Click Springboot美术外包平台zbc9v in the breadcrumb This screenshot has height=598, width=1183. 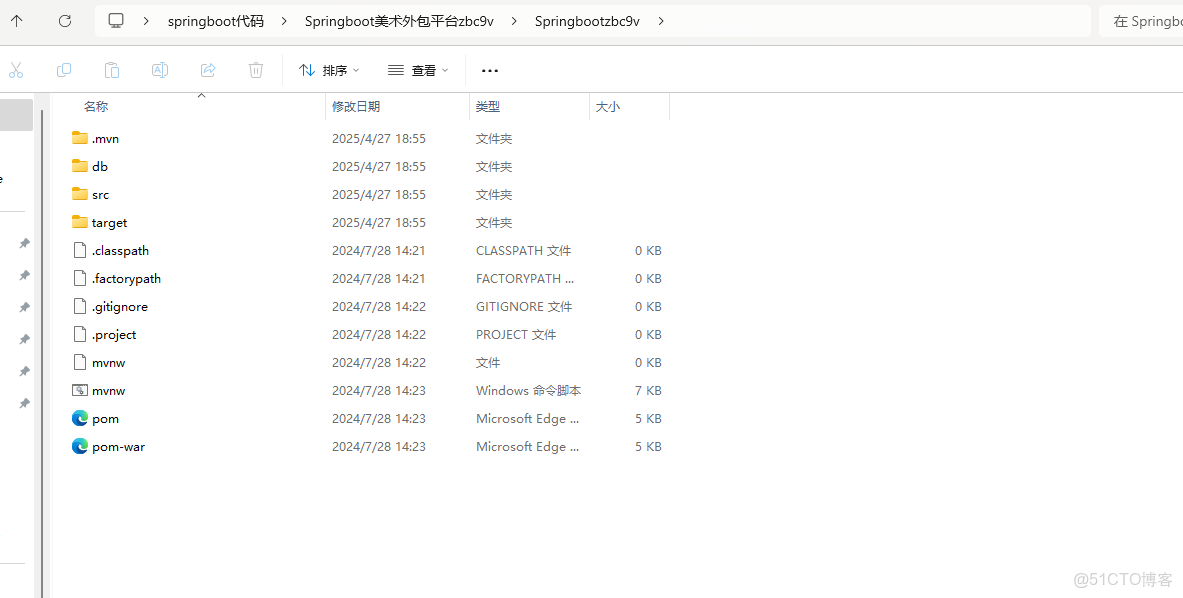pos(398,20)
